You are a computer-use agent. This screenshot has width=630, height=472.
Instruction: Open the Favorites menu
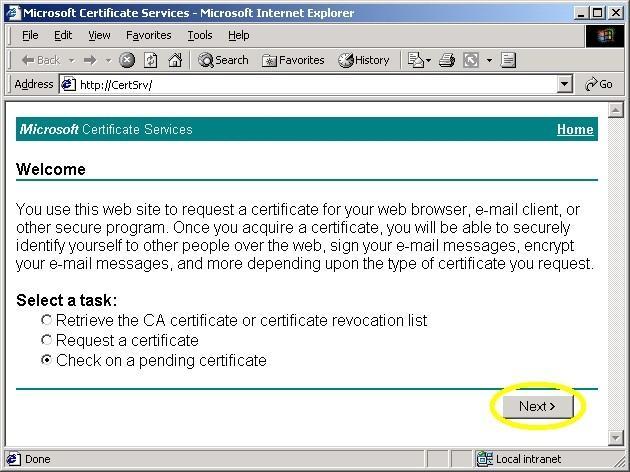(149, 35)
